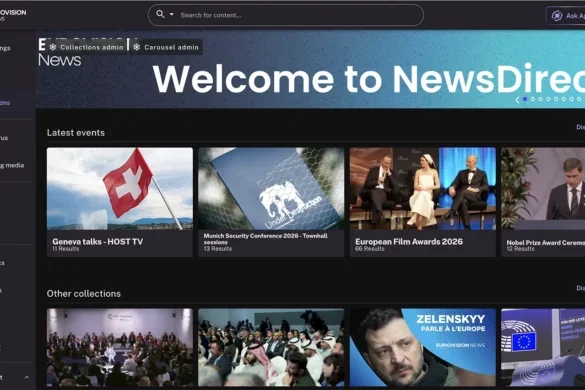Open the Geneva talks Swiss flag thumbnail
This screenshot has width=585, height=390.
[x=120, y=188]
